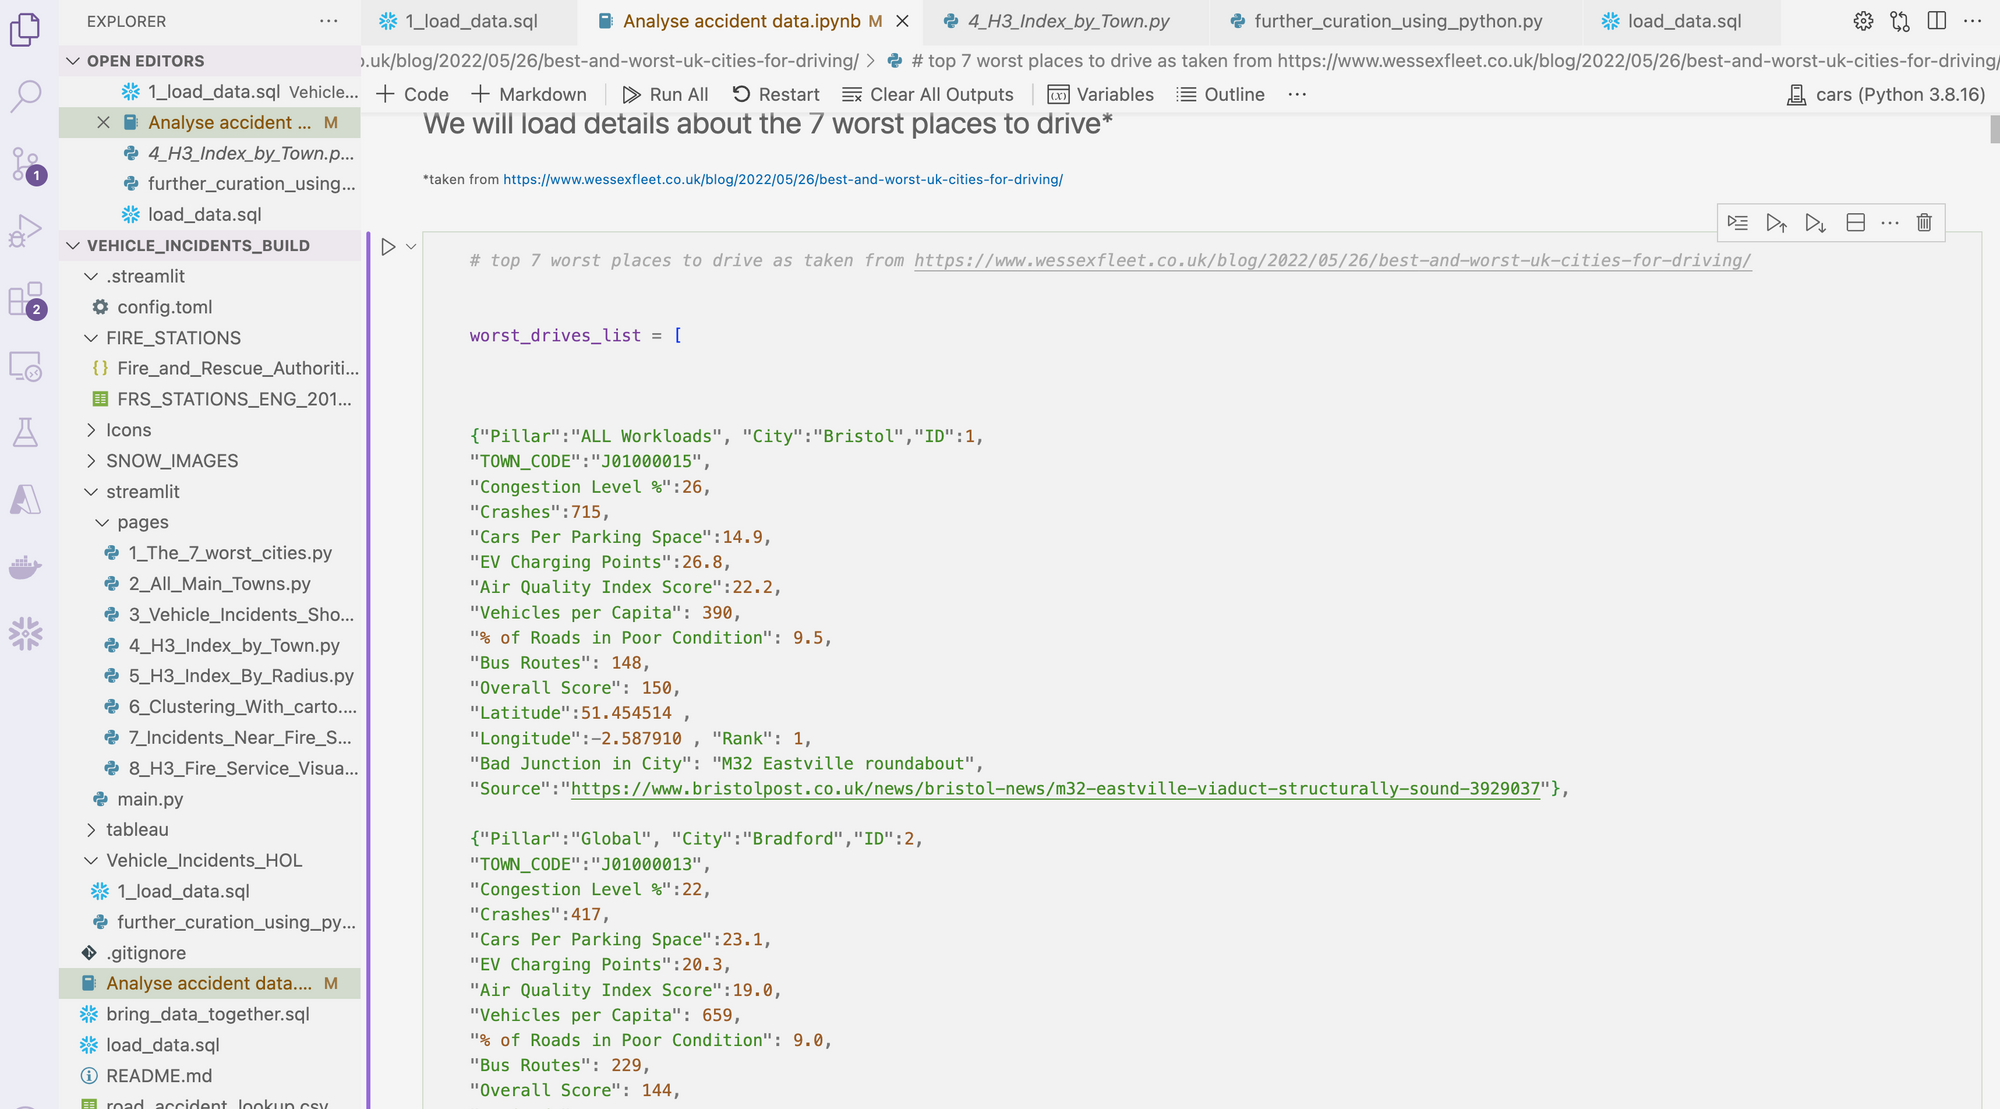Split the current cell
This screenshot has width=2000, height=1109.
[1855, 223]
